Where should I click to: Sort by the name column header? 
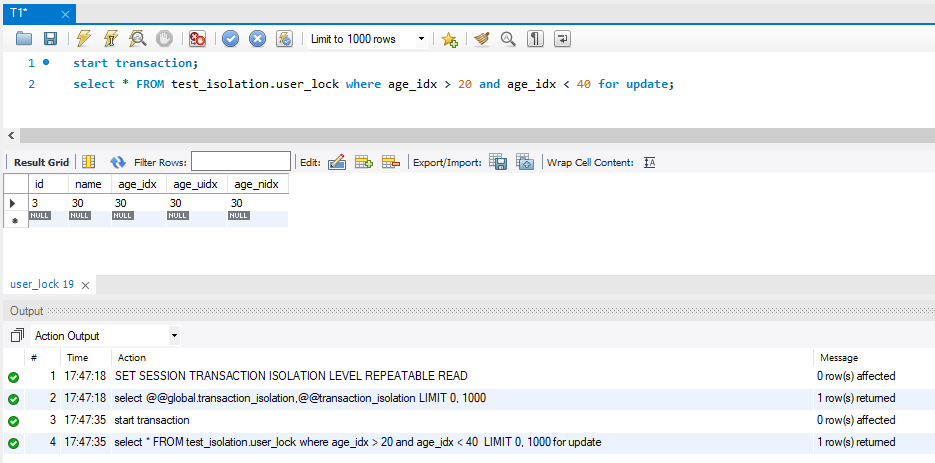click(x=89, y=184)
